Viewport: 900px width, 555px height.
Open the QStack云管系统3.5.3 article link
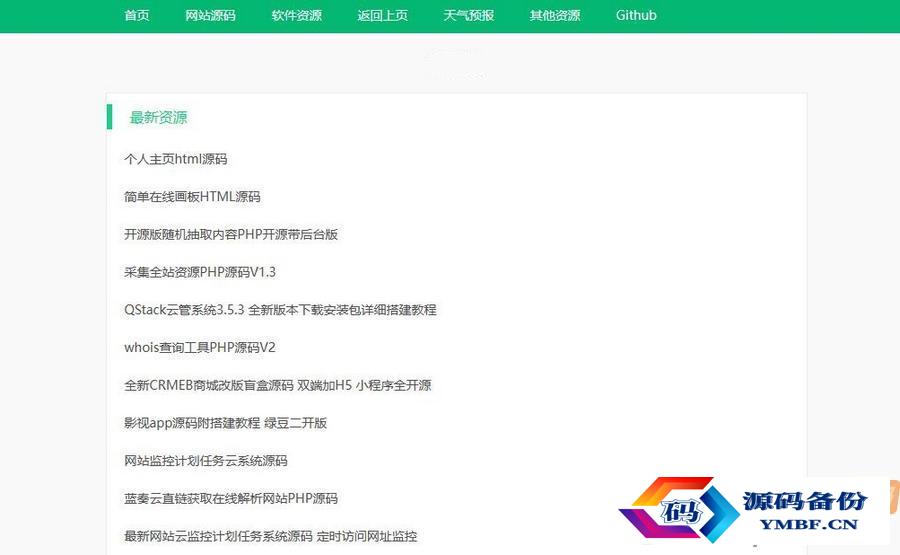(x=280, y=310)
